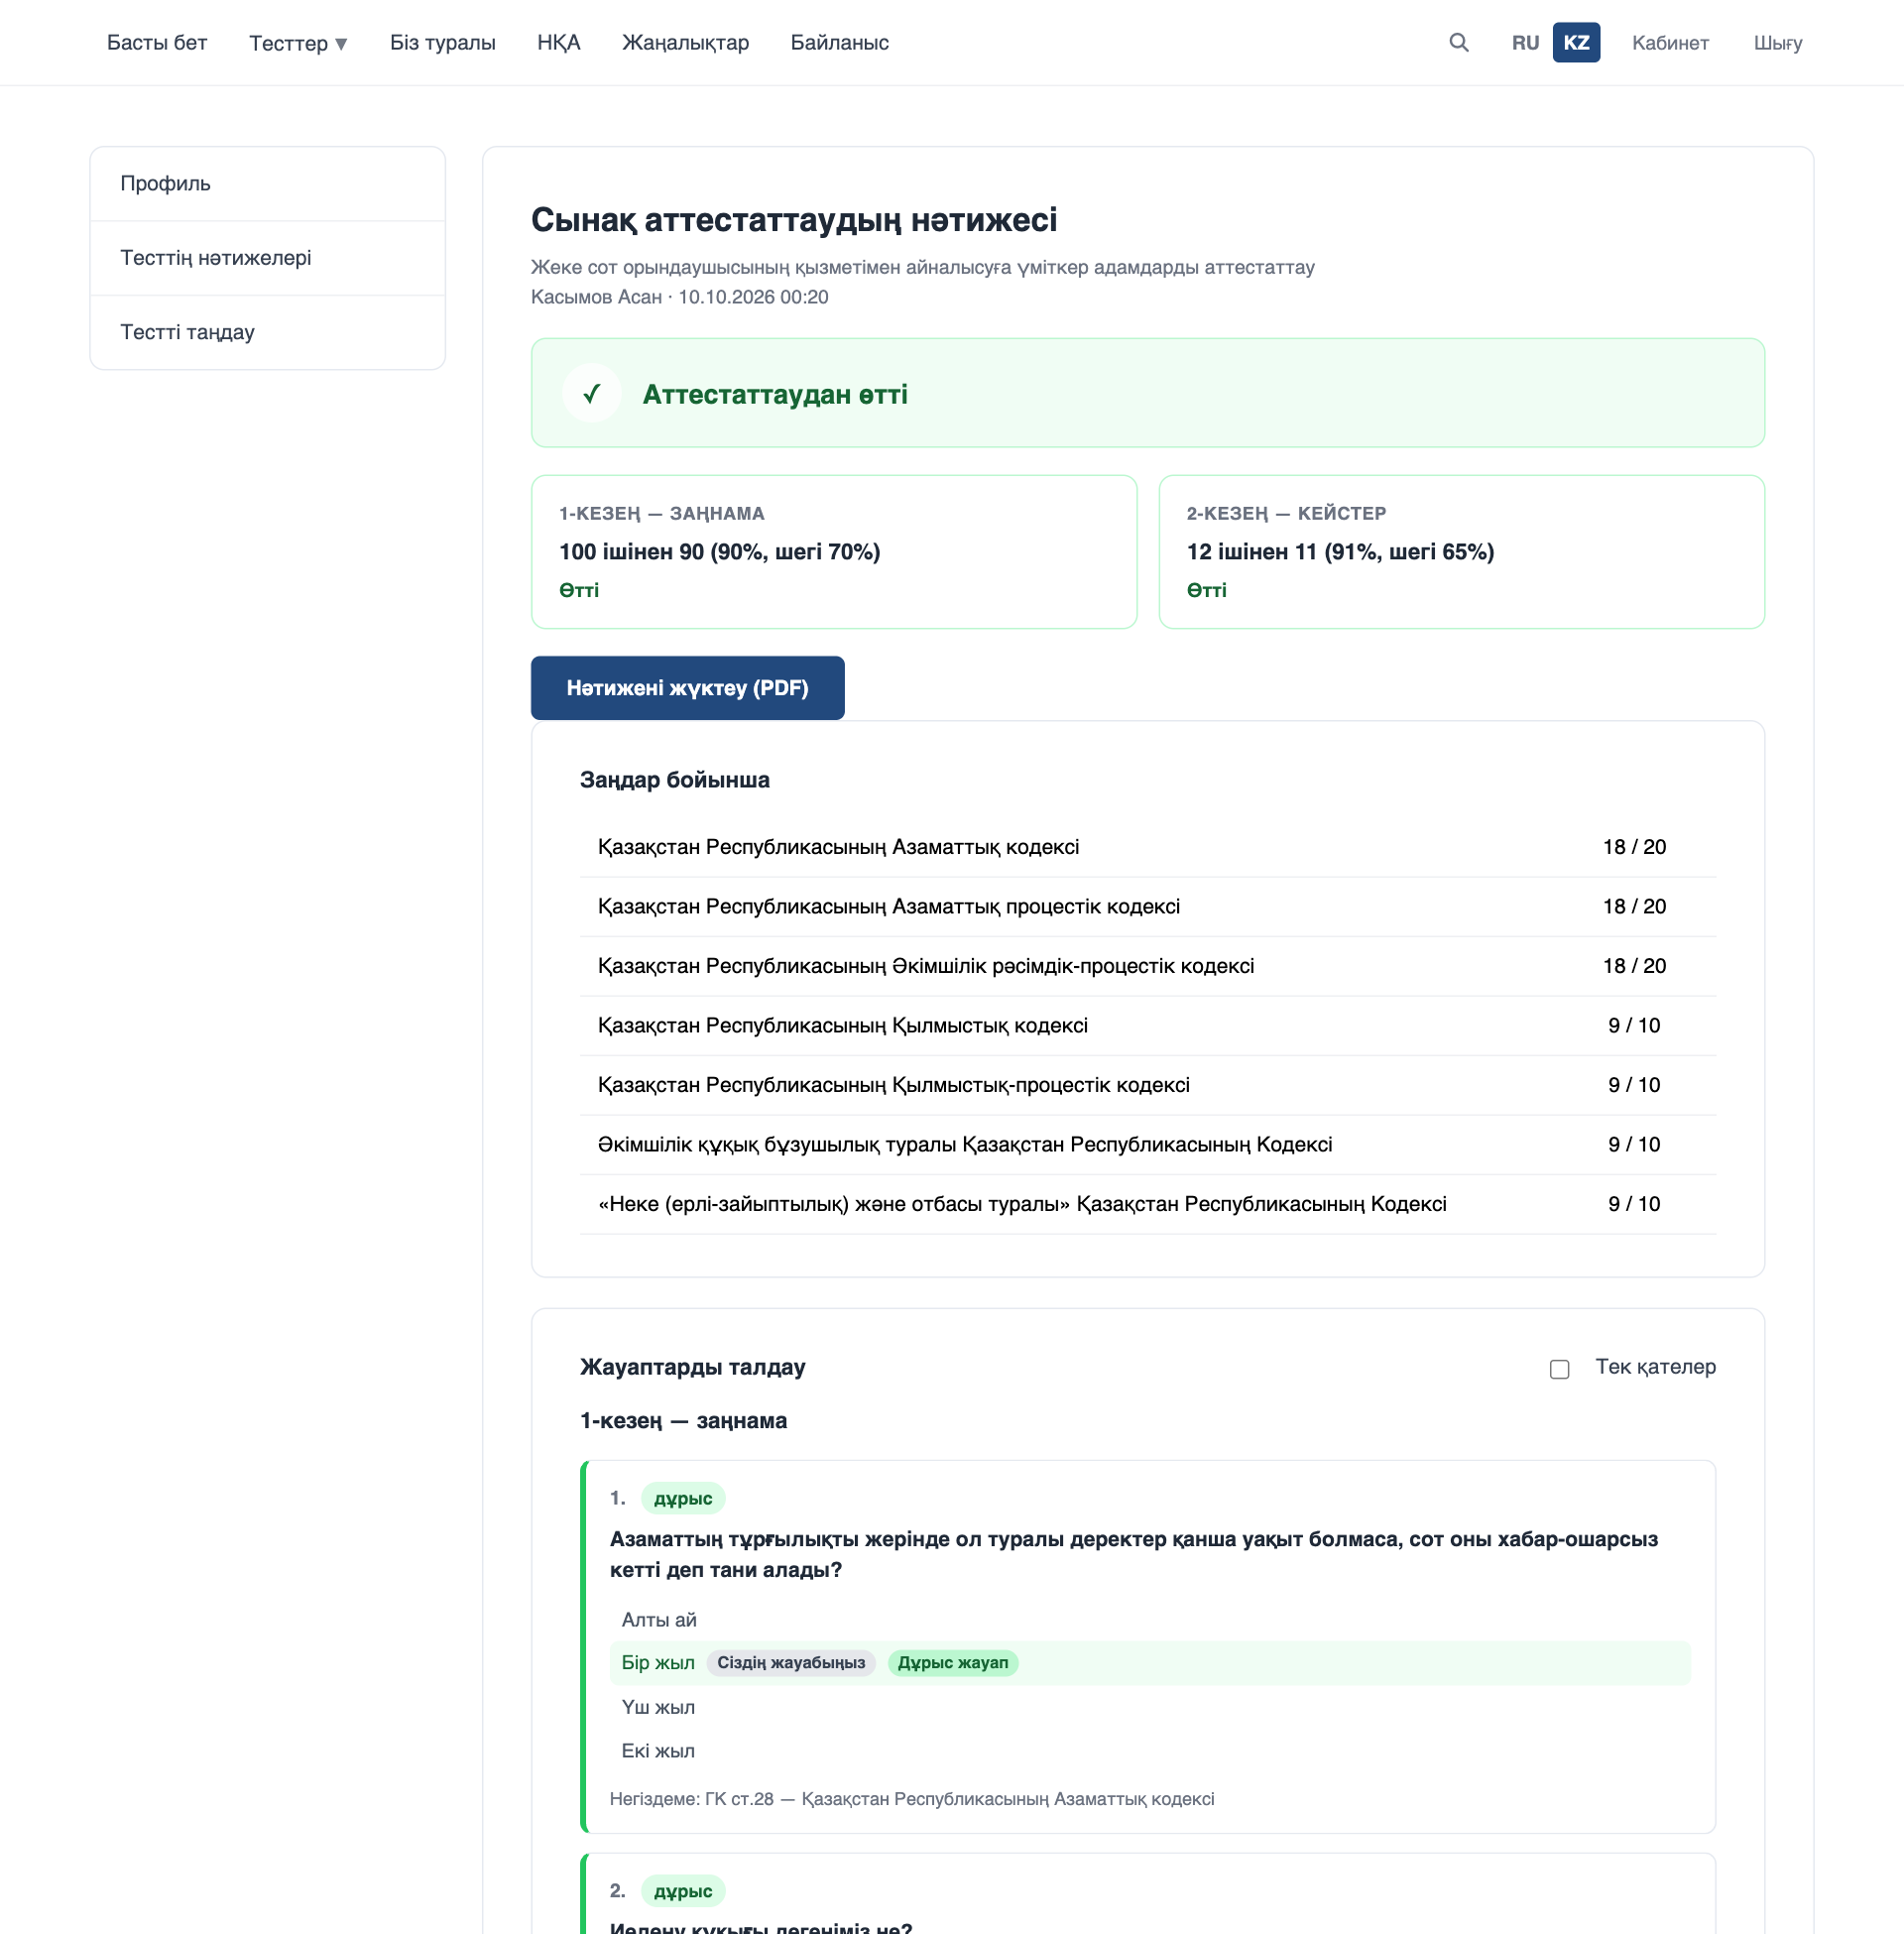Click the search magnifier icon
Image resolution: width=1904 pixels, height=1934 pixels.
tap(1459, 42)
